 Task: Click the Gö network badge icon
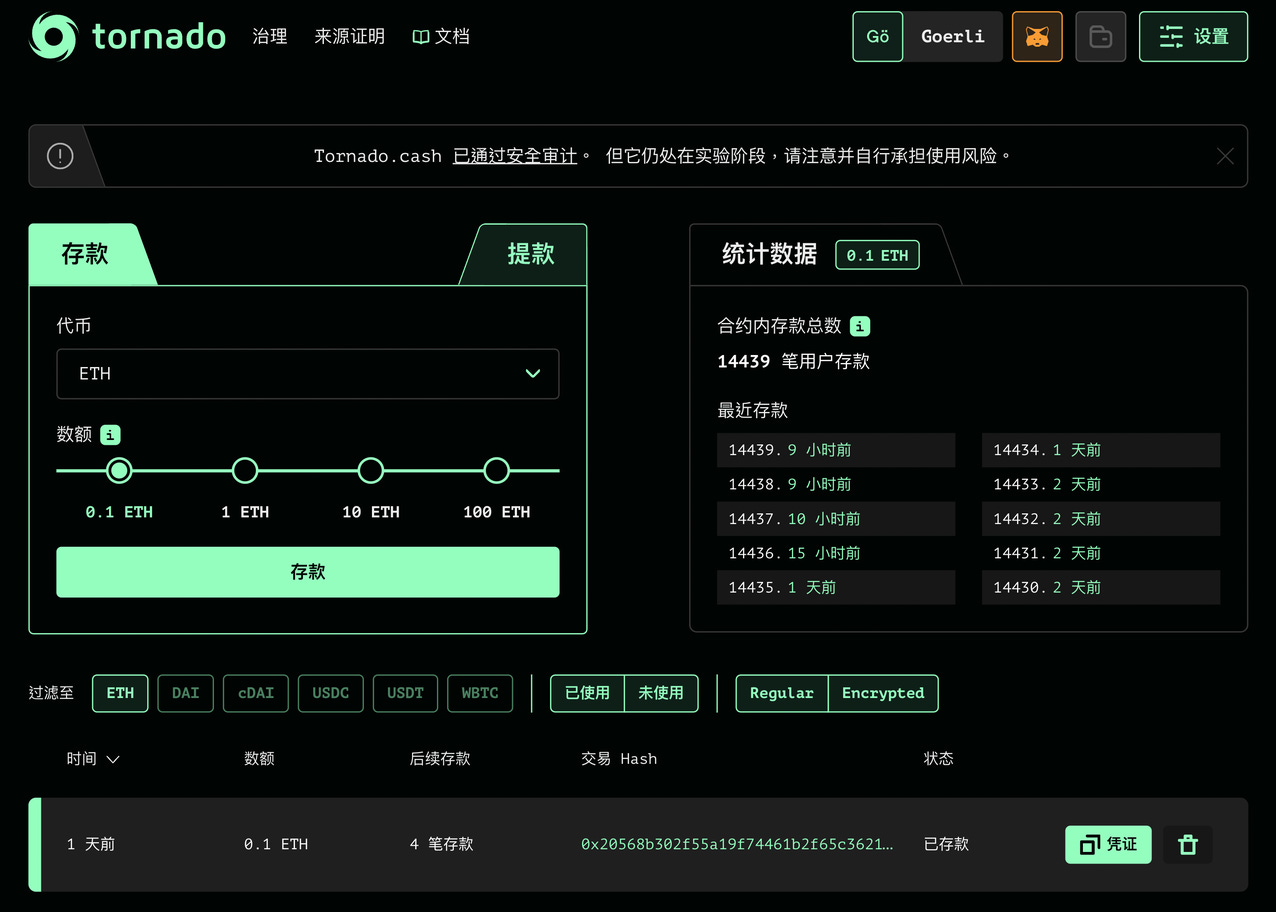[878, 37]
